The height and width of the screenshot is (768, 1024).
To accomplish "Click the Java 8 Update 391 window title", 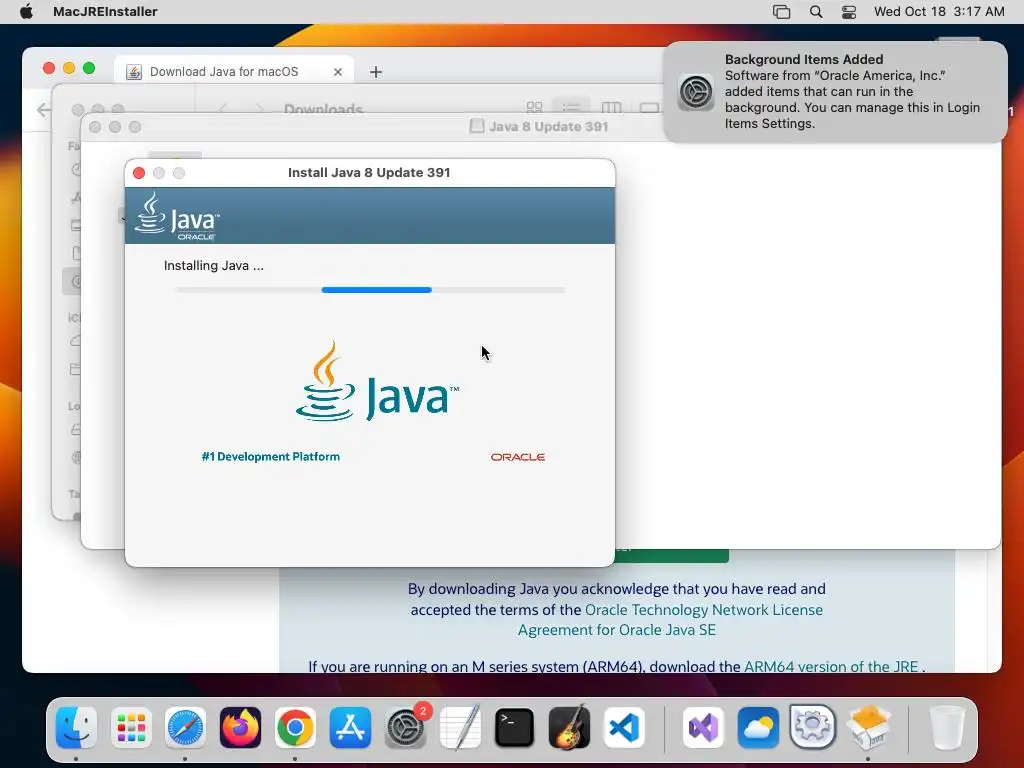I will (548, 127).
